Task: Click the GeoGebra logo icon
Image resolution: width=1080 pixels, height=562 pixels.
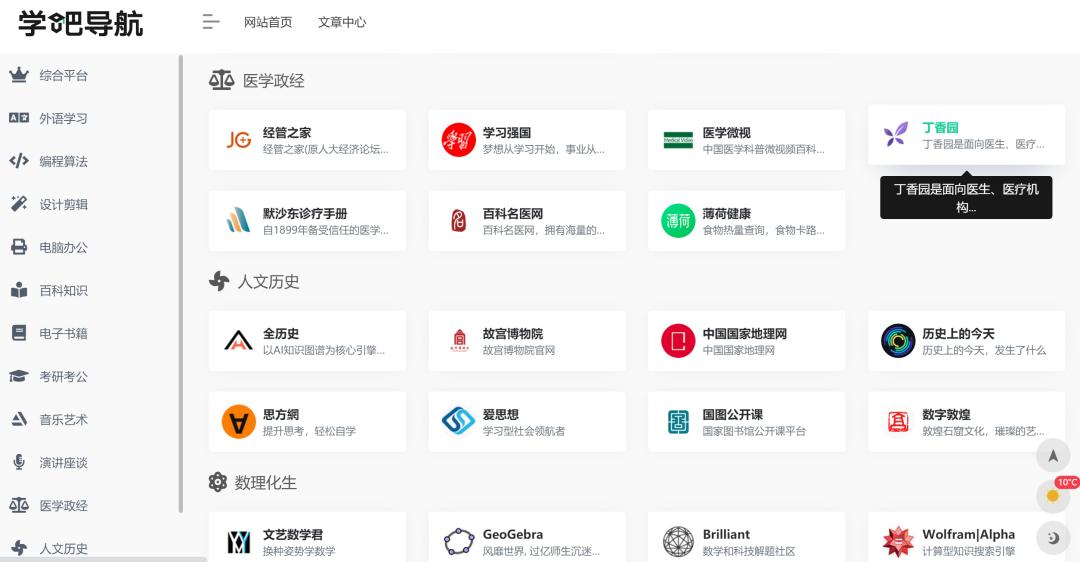Action: coord(459,541)
